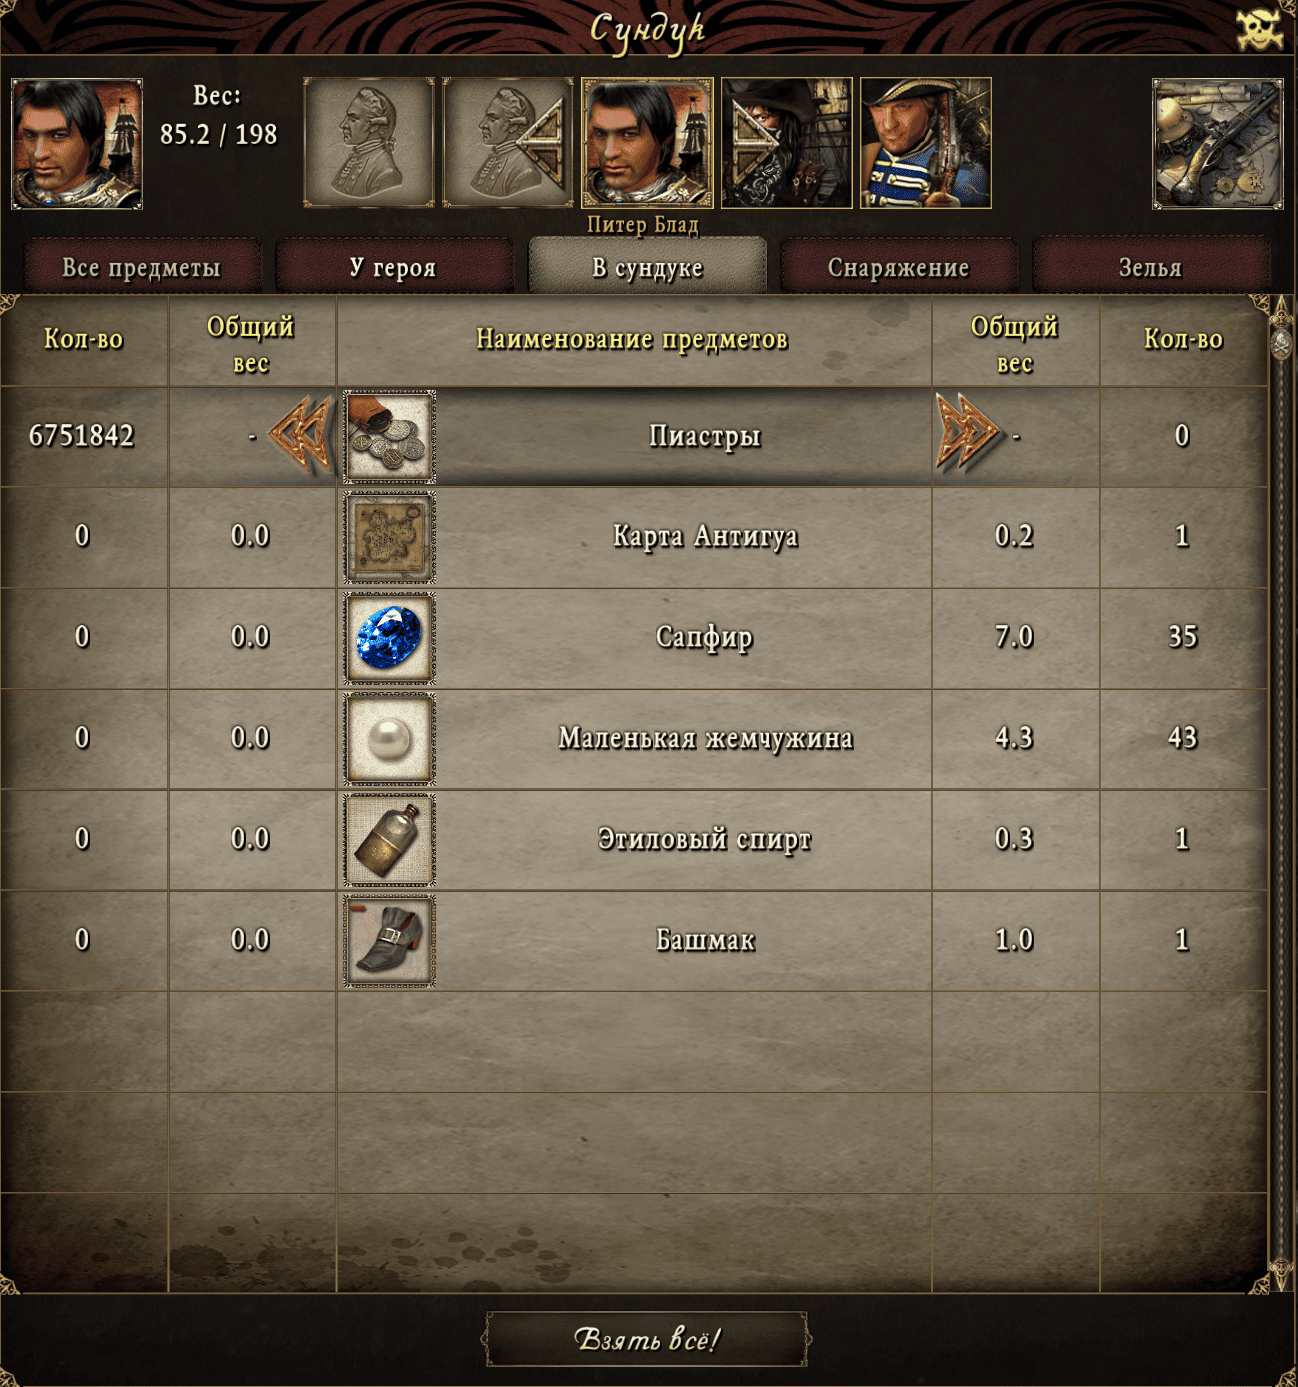The width and height of the screenshot is (1298, 1387).
Task: Click the right double-arrow to take piastres from chest
Action: click(x=967, y=433)
